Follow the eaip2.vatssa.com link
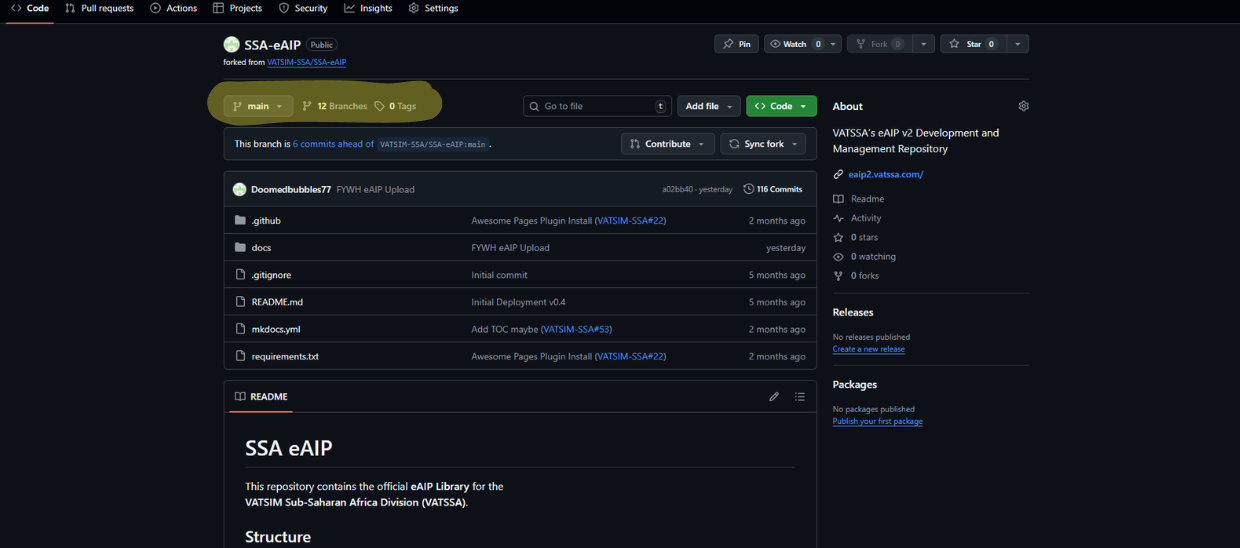 pos(885,174)
